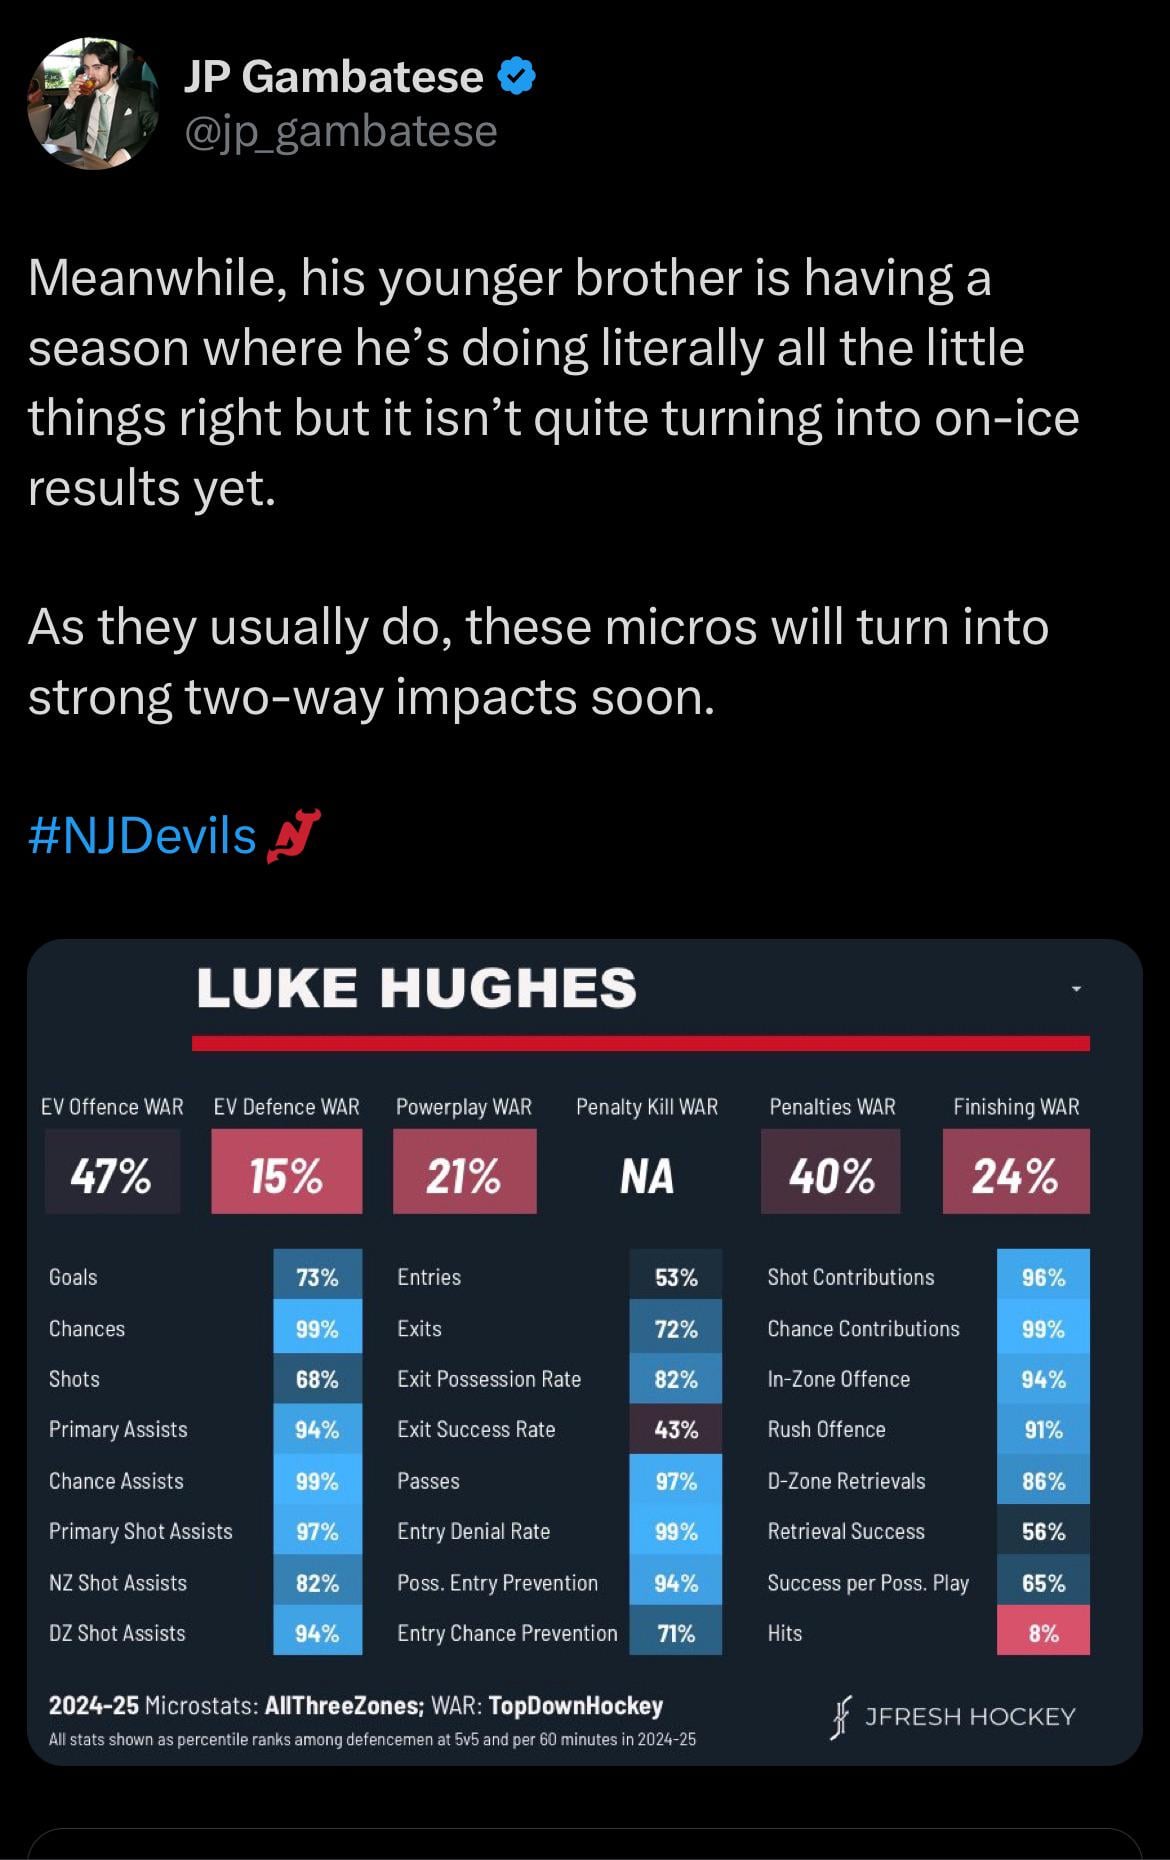Select the 15% EV Defence WAR tile
Image resolution: width=1170 pixels, height=1860 pixels.
[286, 1173]
